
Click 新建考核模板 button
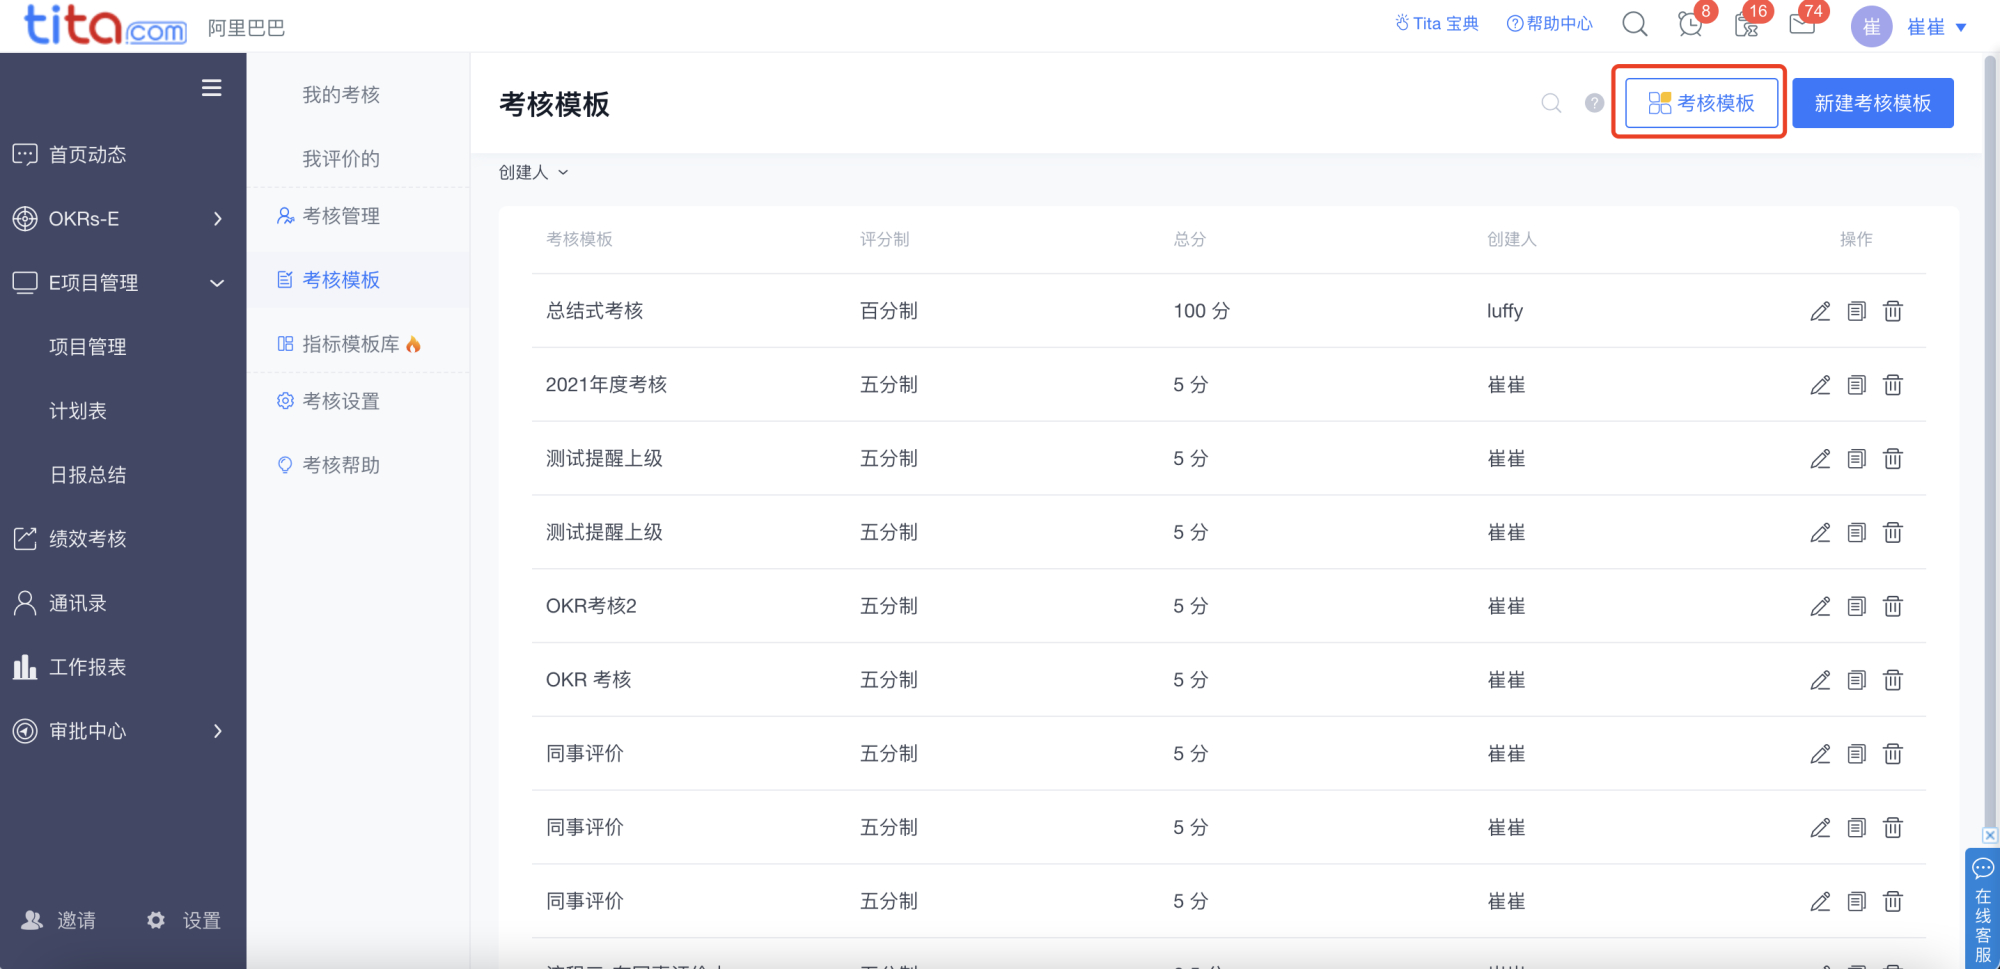[1872, 103]
